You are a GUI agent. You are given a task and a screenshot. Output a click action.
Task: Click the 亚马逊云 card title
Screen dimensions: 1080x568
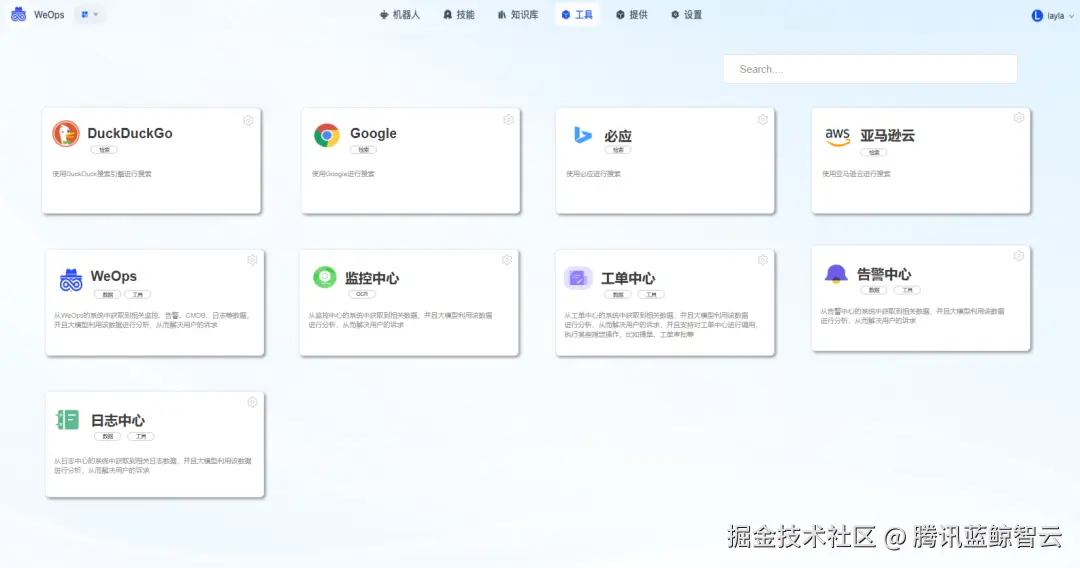point(887,136)
